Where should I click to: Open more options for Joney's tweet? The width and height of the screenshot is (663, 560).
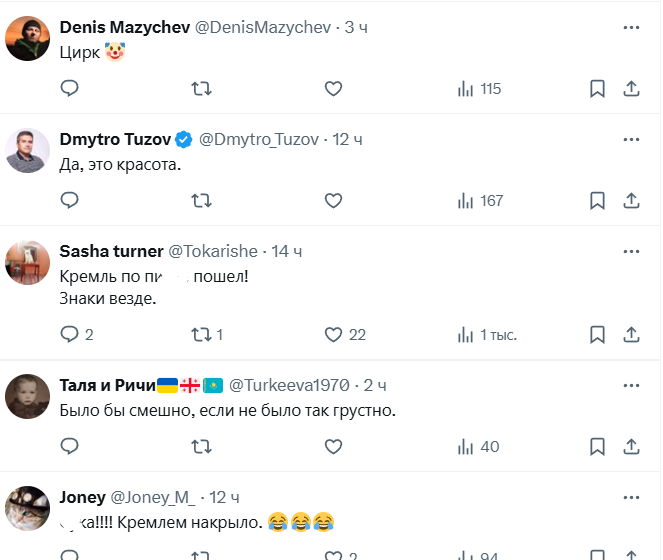(x=631, y=497)
